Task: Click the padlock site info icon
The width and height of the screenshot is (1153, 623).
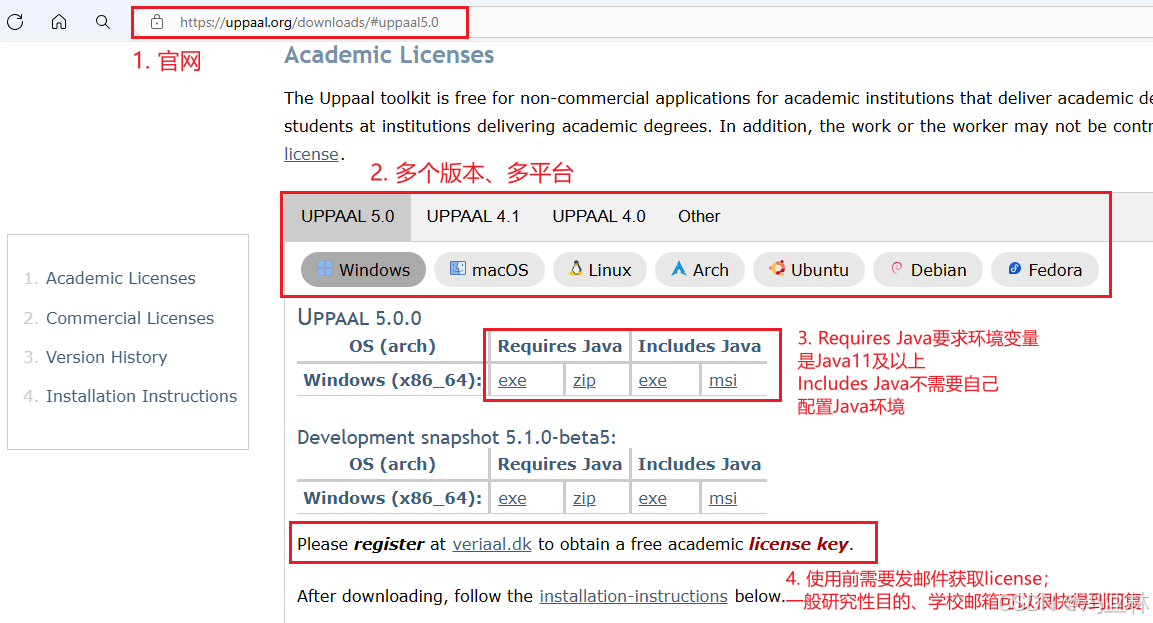Action: [x=157, y=22]
